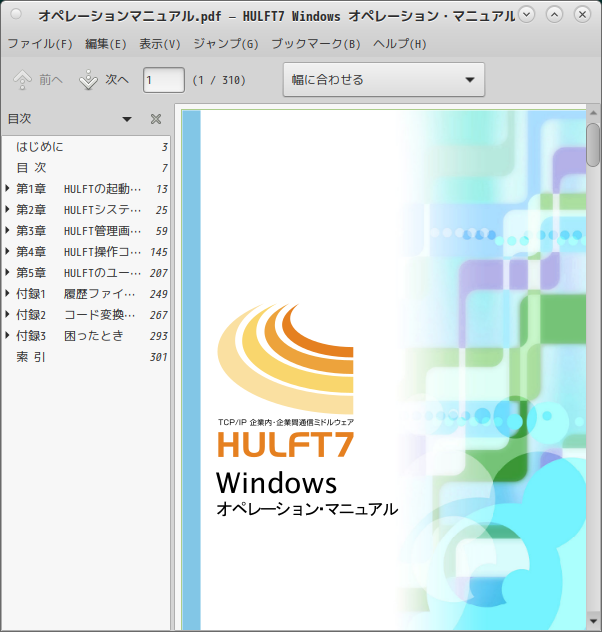Open the 目次 sidebar selector dropdown arrow
This screenshot has width=602, height=632.
pos(127,119)
